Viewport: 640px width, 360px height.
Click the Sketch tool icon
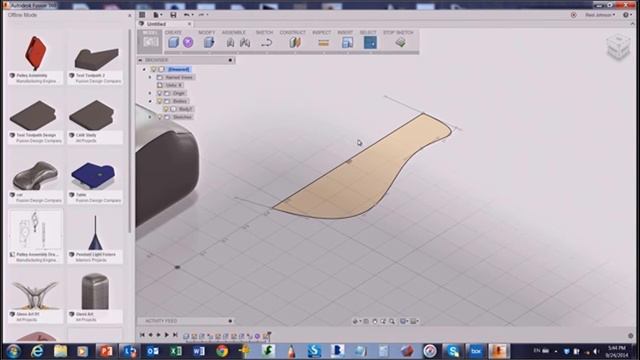tap(267, 42)
